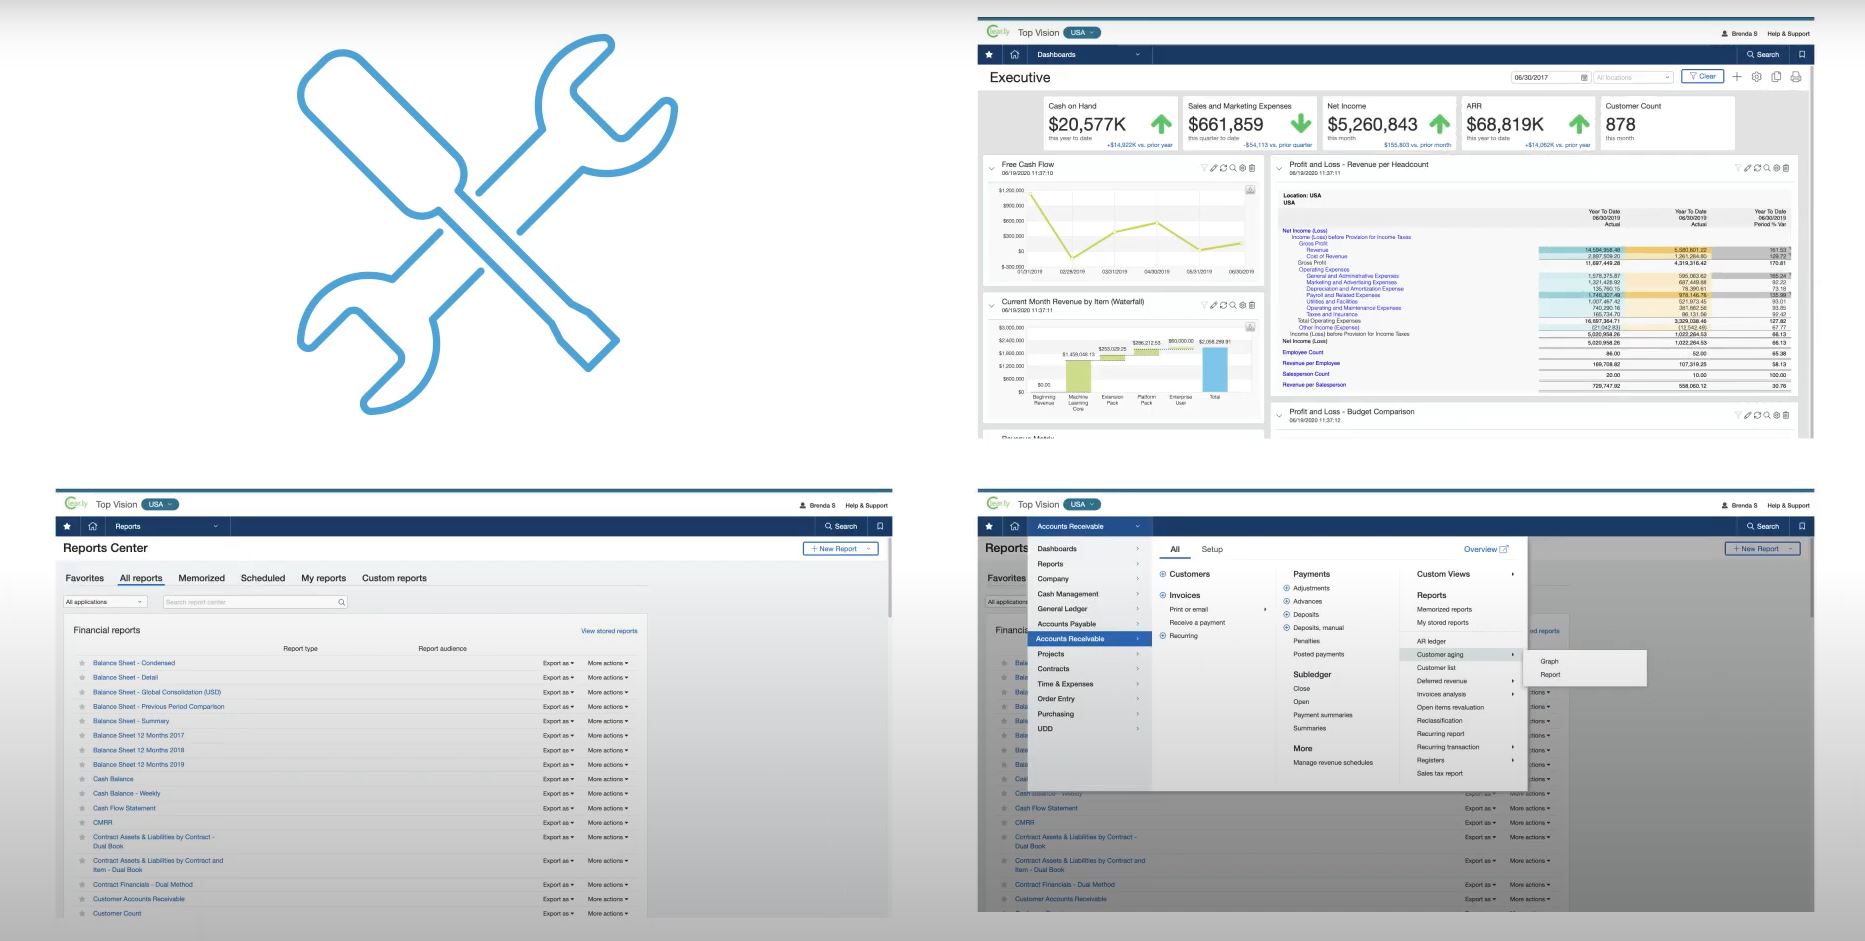Click the New Report button in Reports Center

point(840,549)
